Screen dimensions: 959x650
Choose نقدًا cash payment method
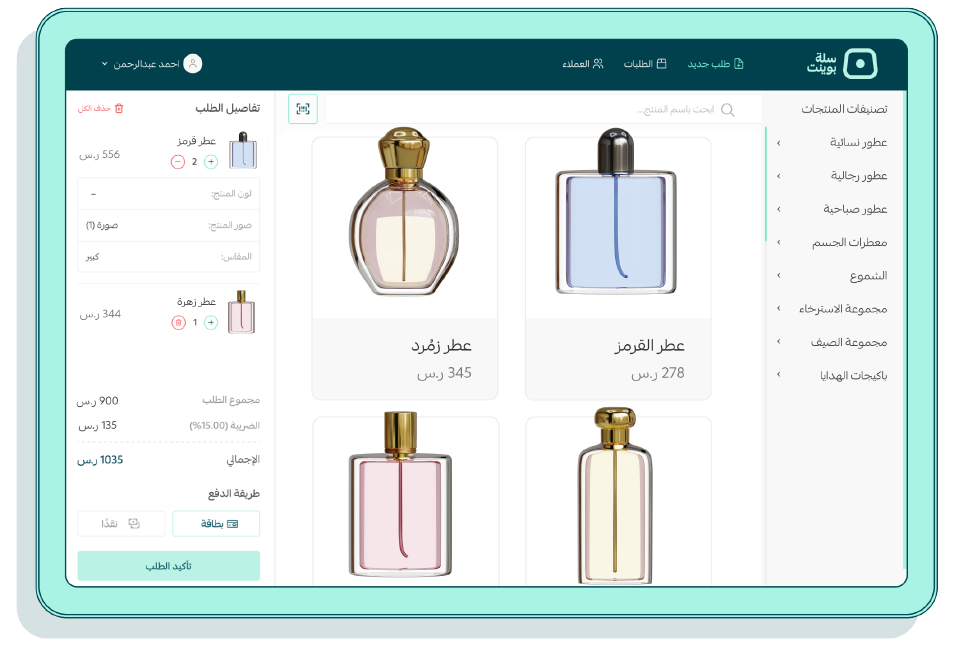tap(121, 524)
